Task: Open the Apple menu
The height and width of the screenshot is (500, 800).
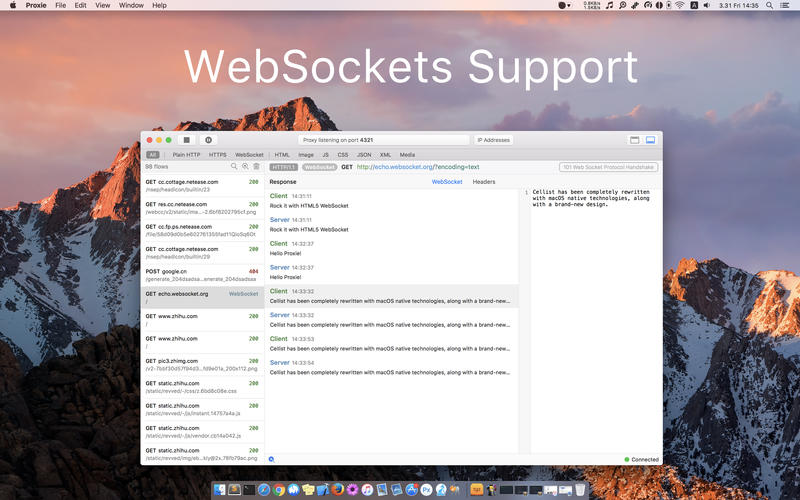Action: [x=13, y=5]
